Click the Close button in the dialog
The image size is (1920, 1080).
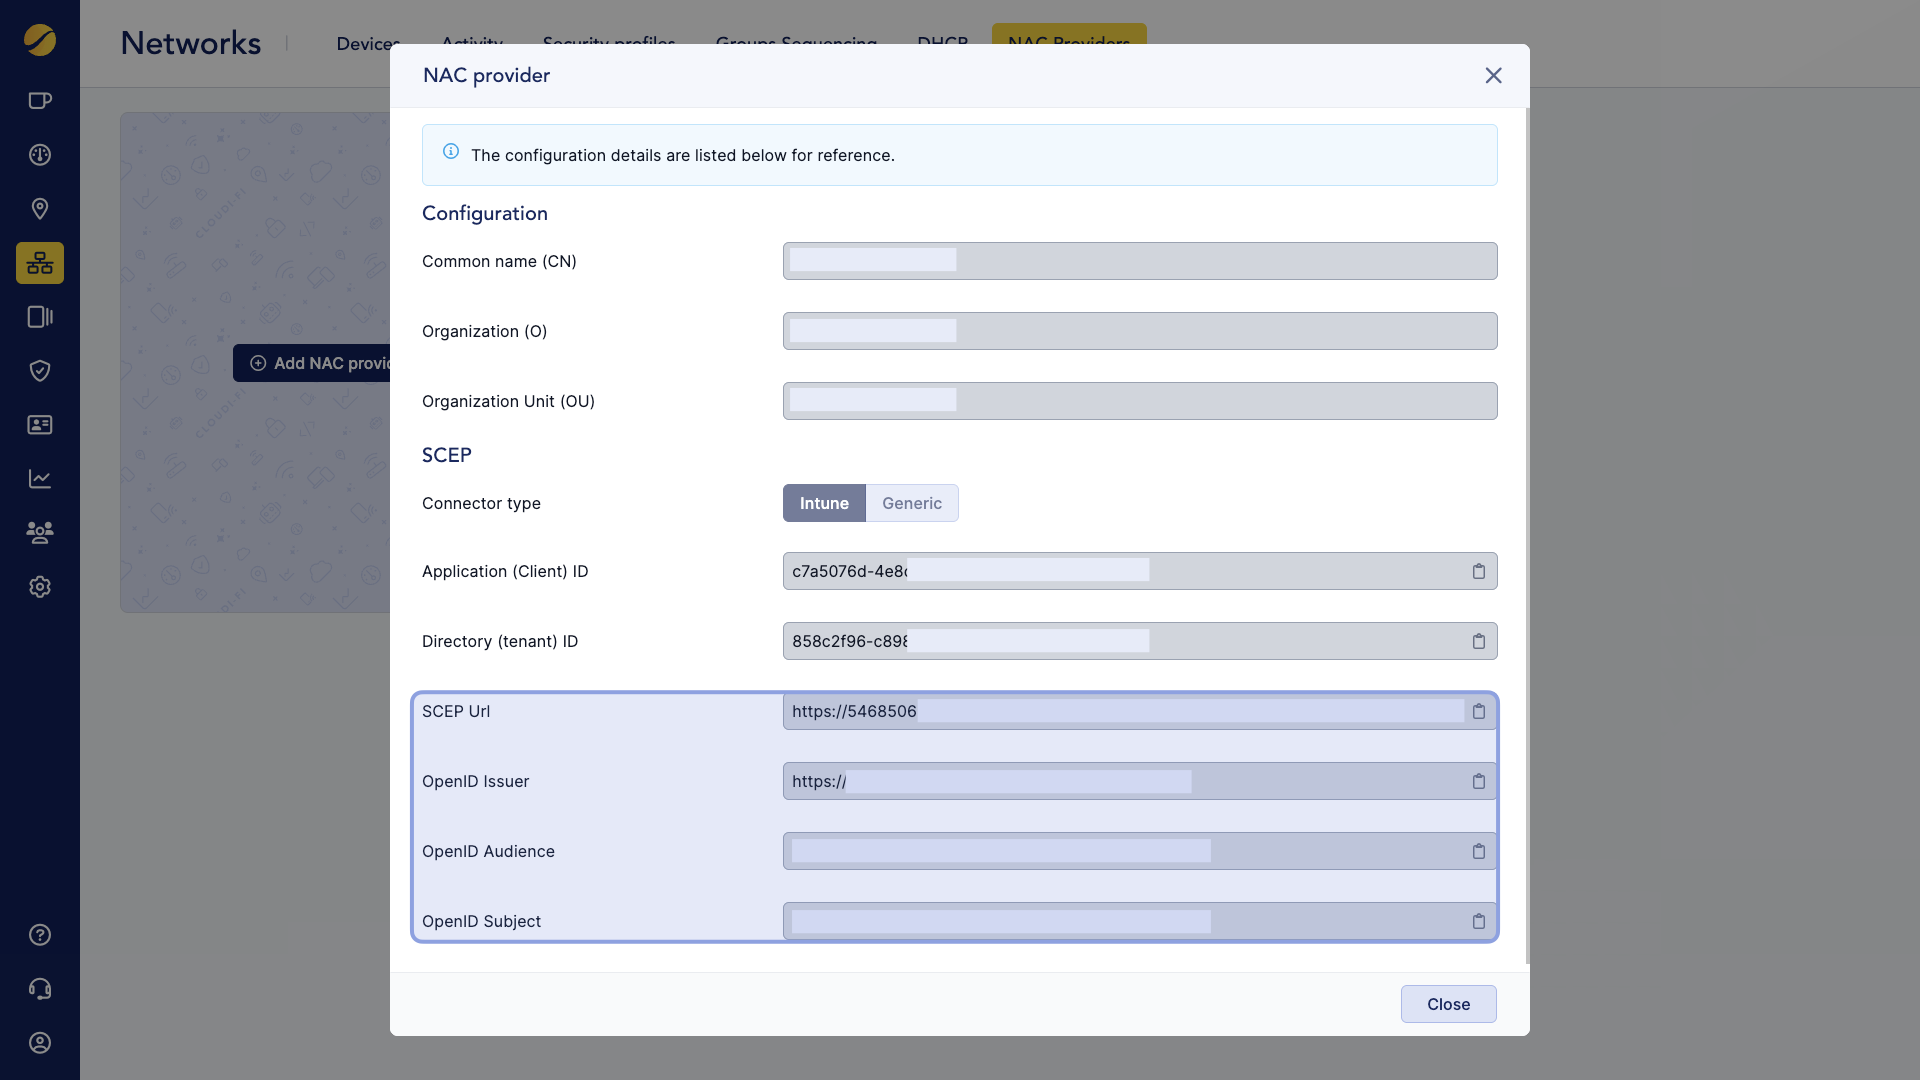pos(1448,1004)
